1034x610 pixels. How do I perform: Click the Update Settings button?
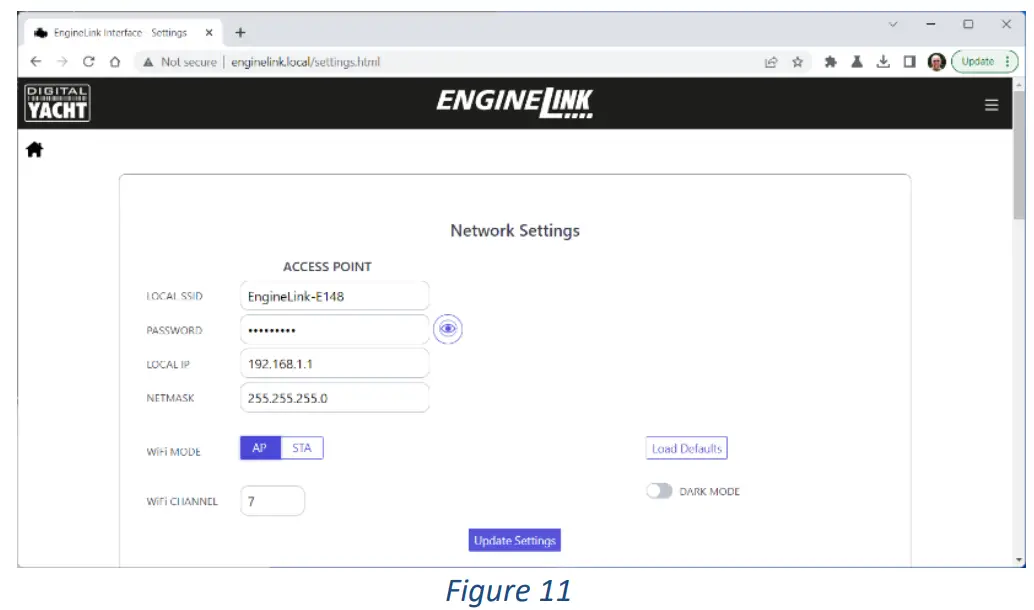pyautogui.click(x=514, y=540)
